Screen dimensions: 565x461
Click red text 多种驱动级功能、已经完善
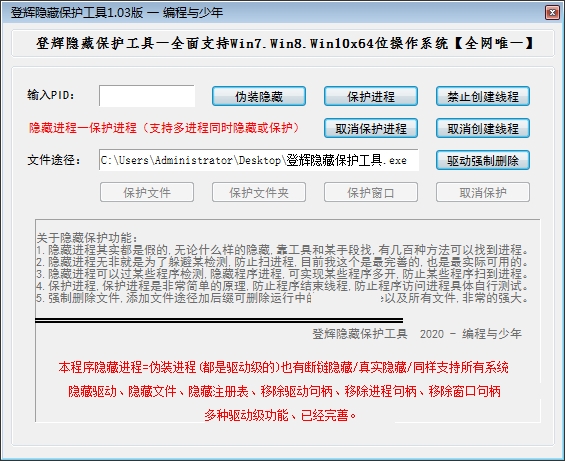[x=280, y=416]
